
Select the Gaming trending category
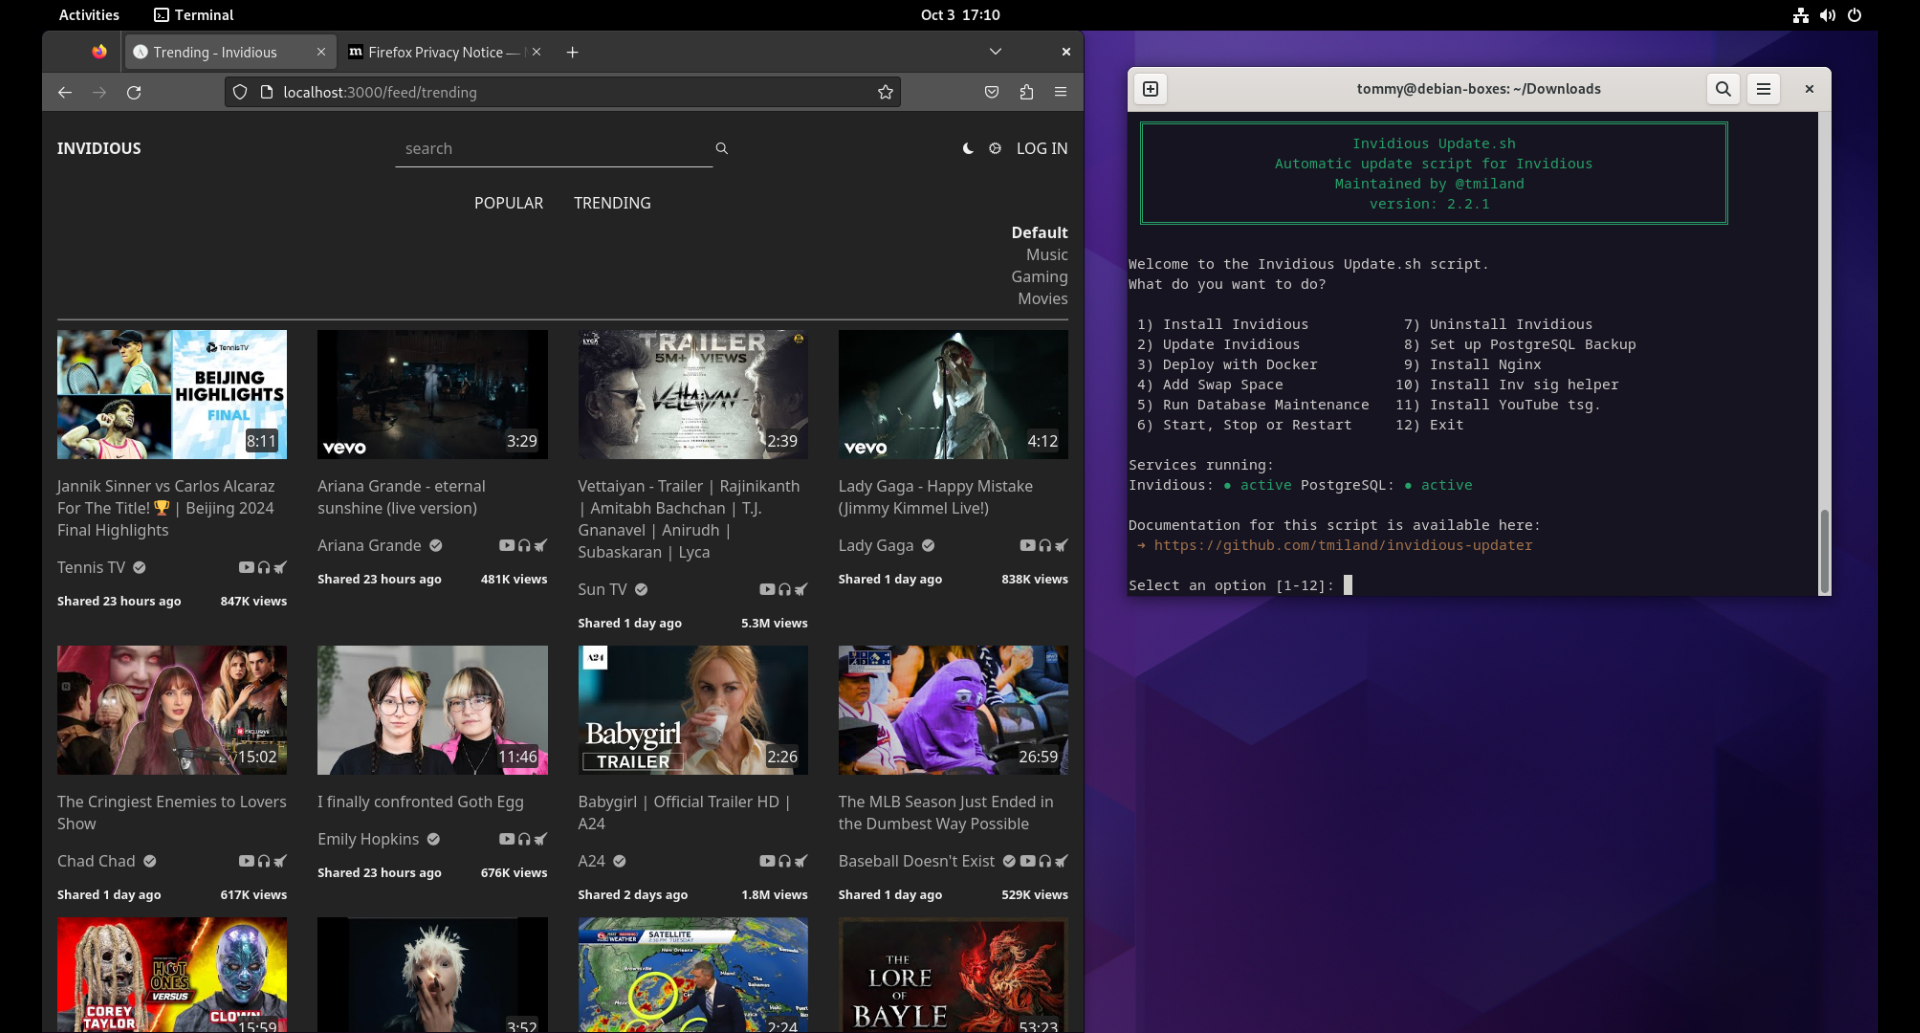tap(1040, 277)
